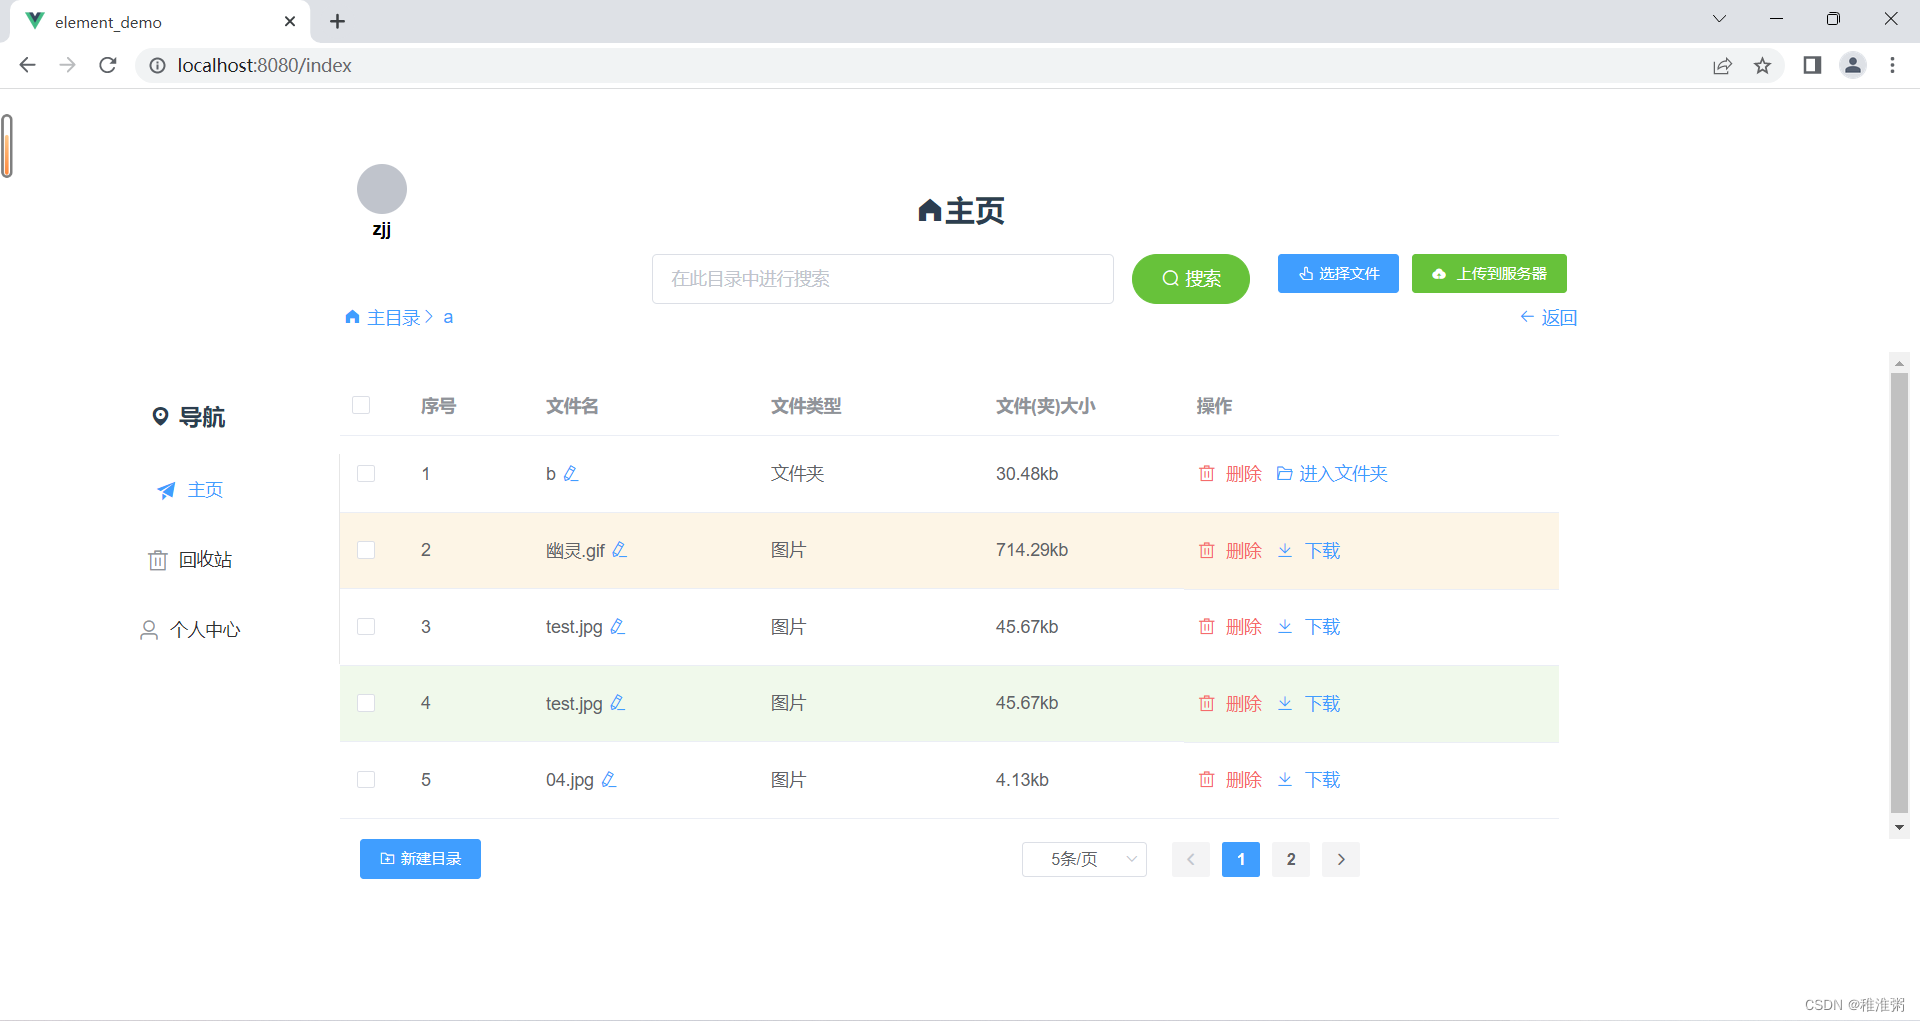1920x1021 pixels.
Task: Click the previous page left chevron
Action: [1191, 859]
